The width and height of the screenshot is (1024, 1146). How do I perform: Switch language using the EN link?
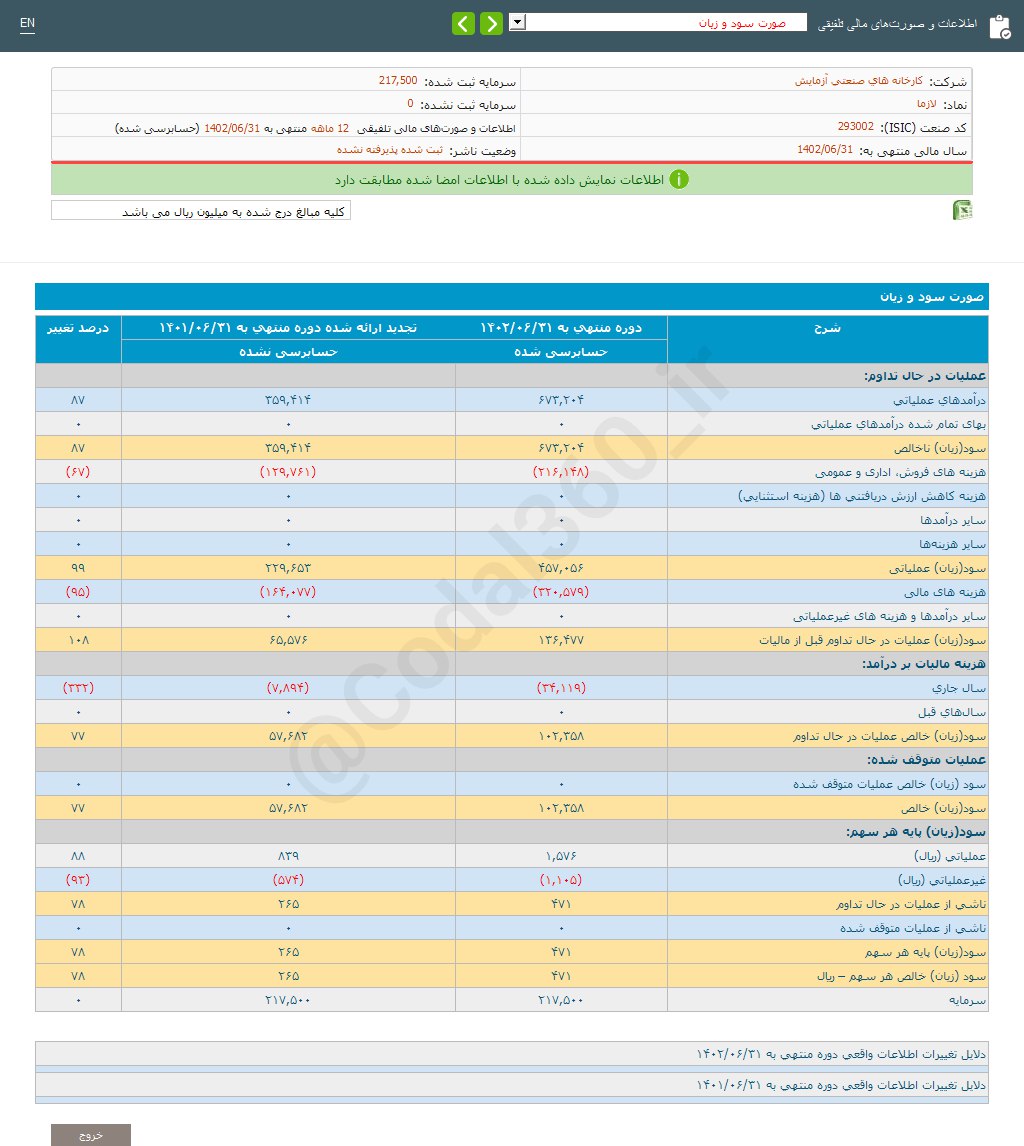tap(27, 22)
